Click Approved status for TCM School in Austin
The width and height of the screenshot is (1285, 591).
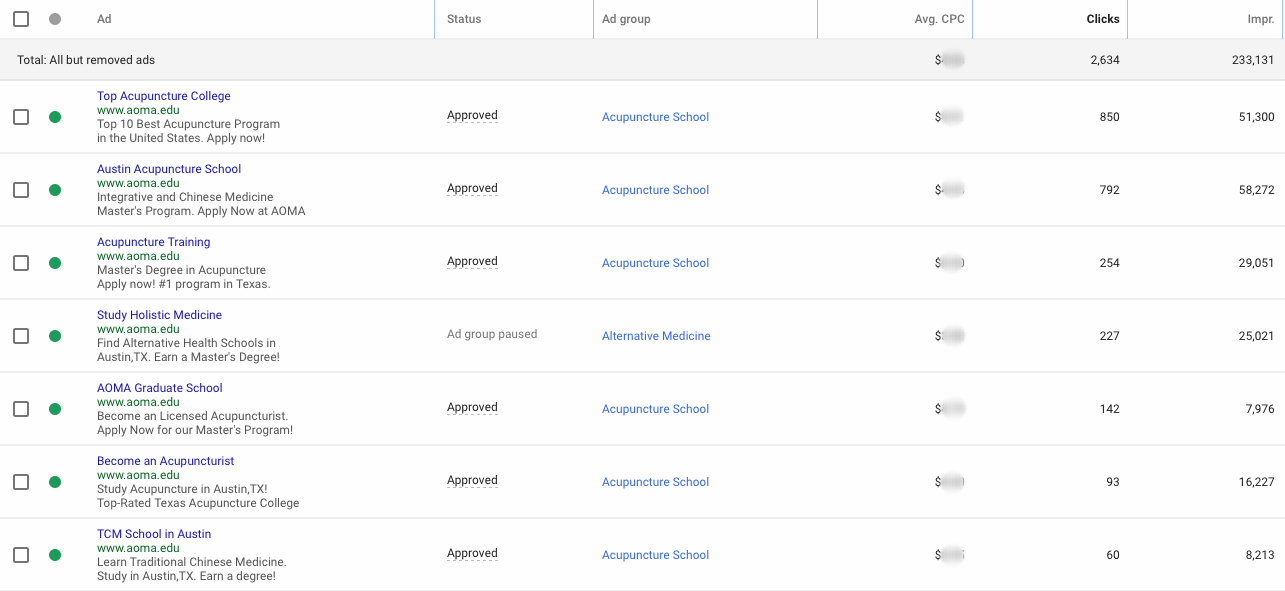tap(472, 554)
